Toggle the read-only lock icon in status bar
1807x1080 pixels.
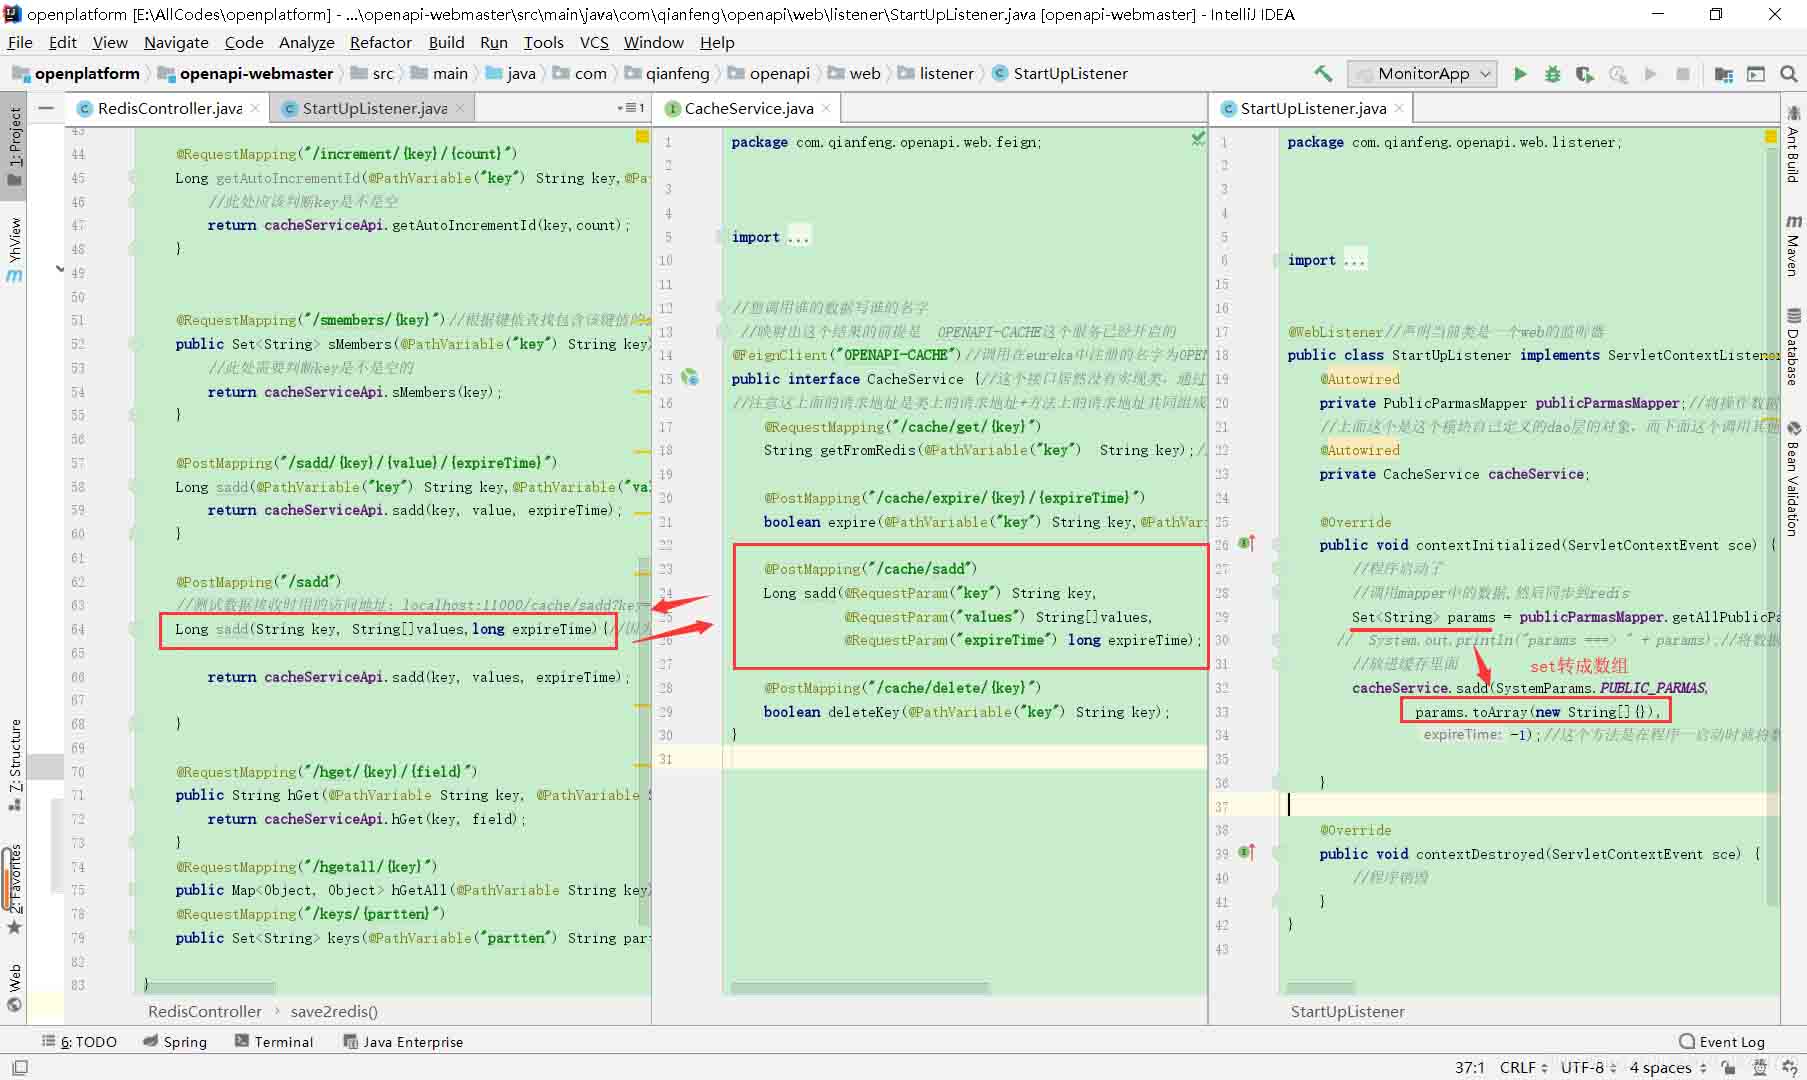1728,1068
